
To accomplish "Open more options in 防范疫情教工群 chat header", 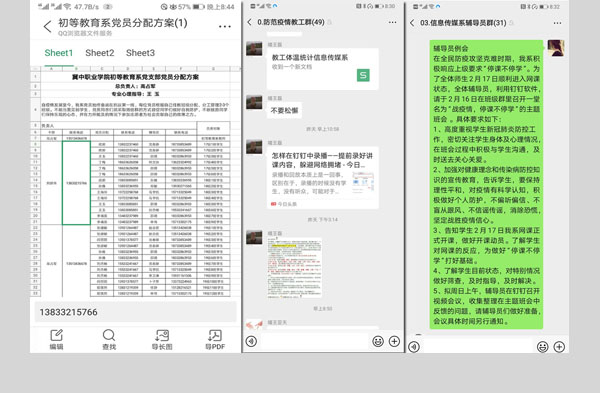I will (393, 23).
